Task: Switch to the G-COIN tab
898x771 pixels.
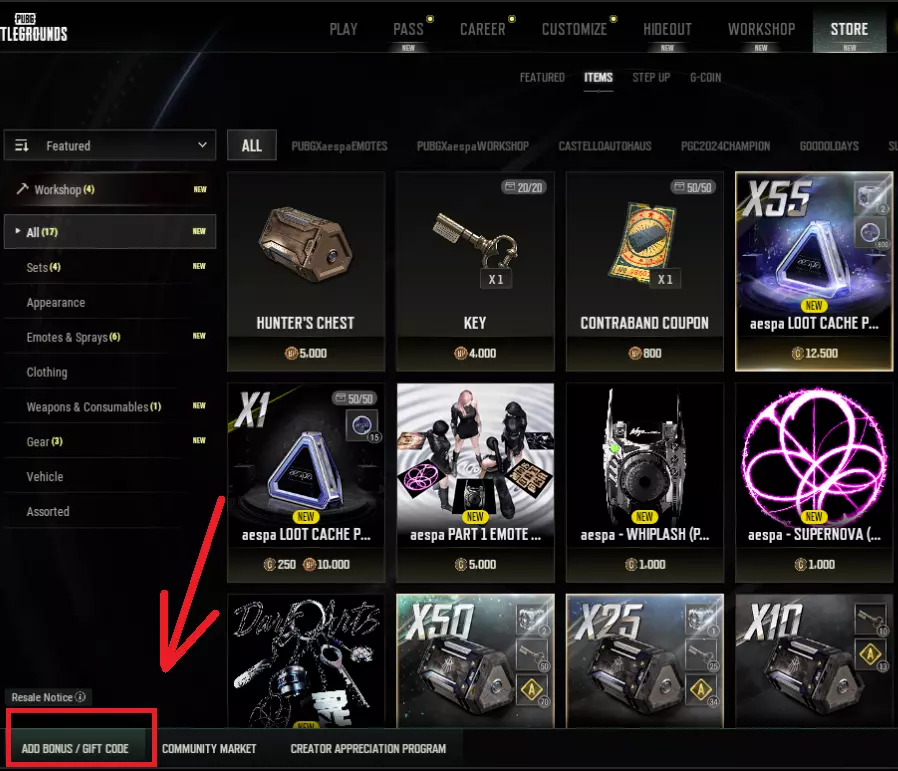Action: 705,77
